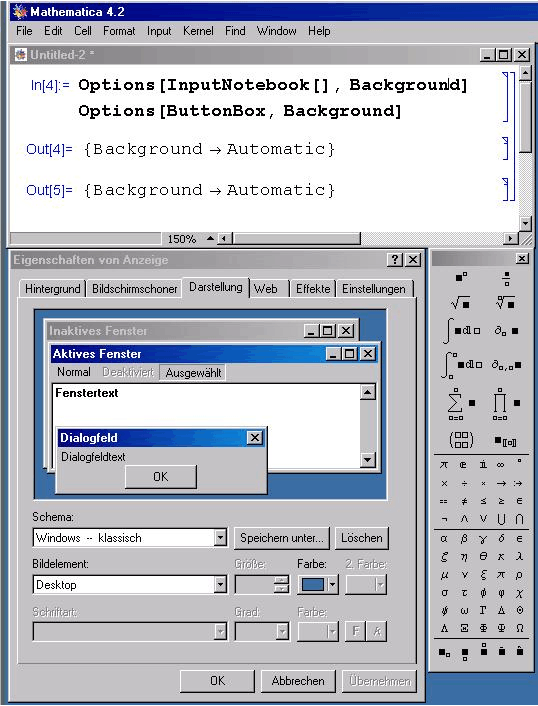
Task: Insert the imaginary unit i symbol
Action: pos(483,464)
